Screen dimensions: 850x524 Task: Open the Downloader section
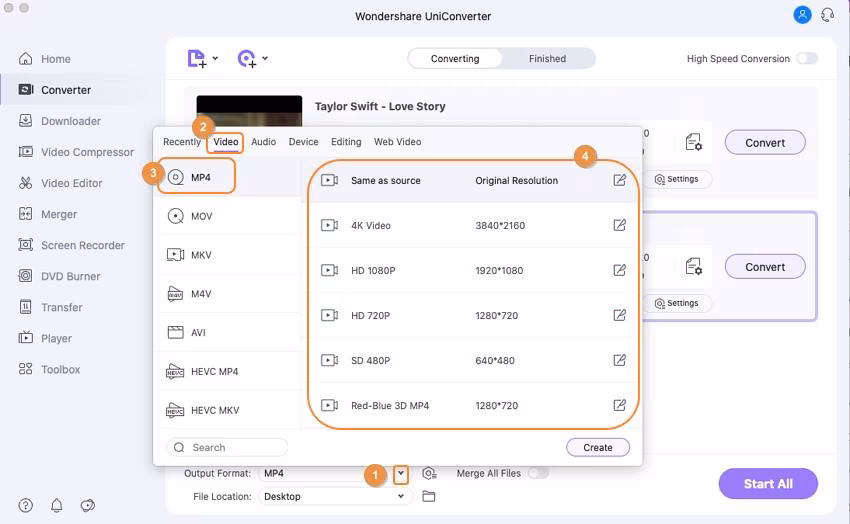59,121
